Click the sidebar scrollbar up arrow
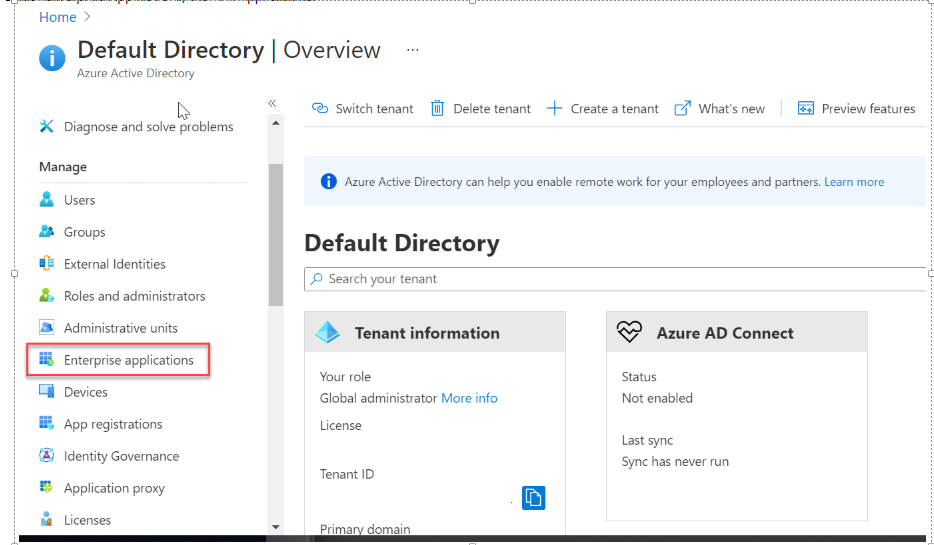The image size is (934, 545). (x=276, y=123)
